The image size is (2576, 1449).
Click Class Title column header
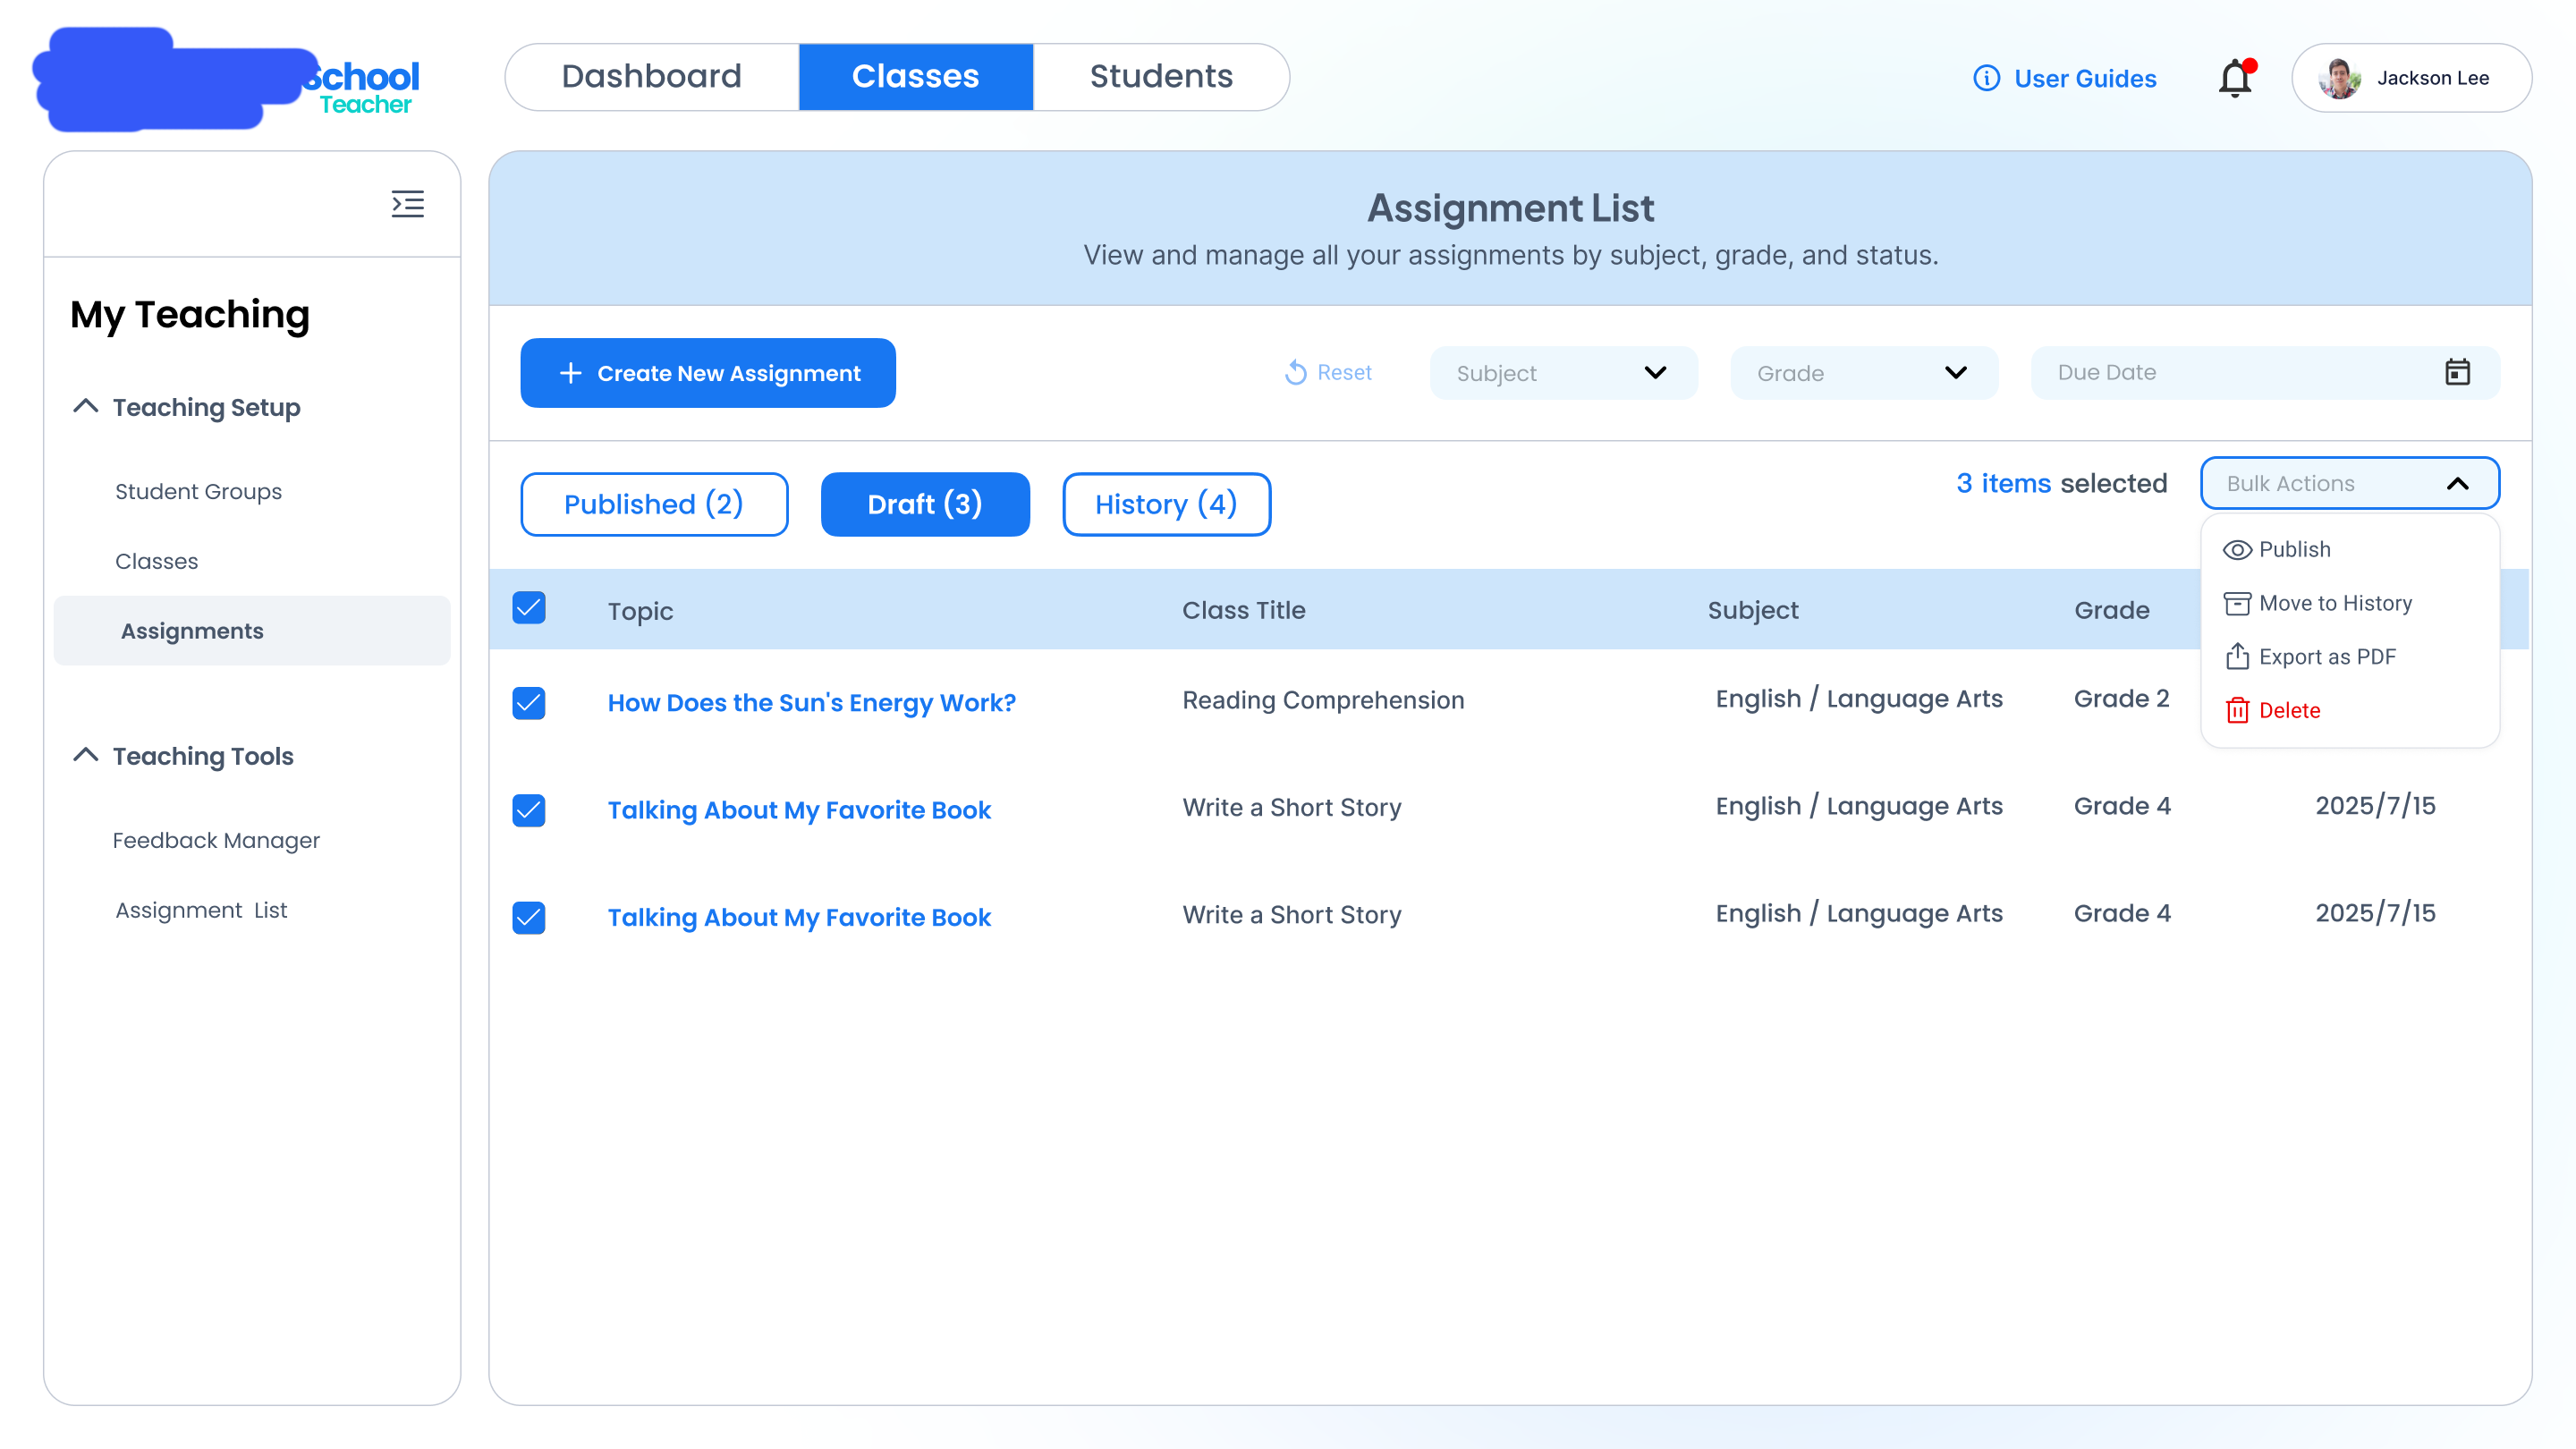point(1243,610)
